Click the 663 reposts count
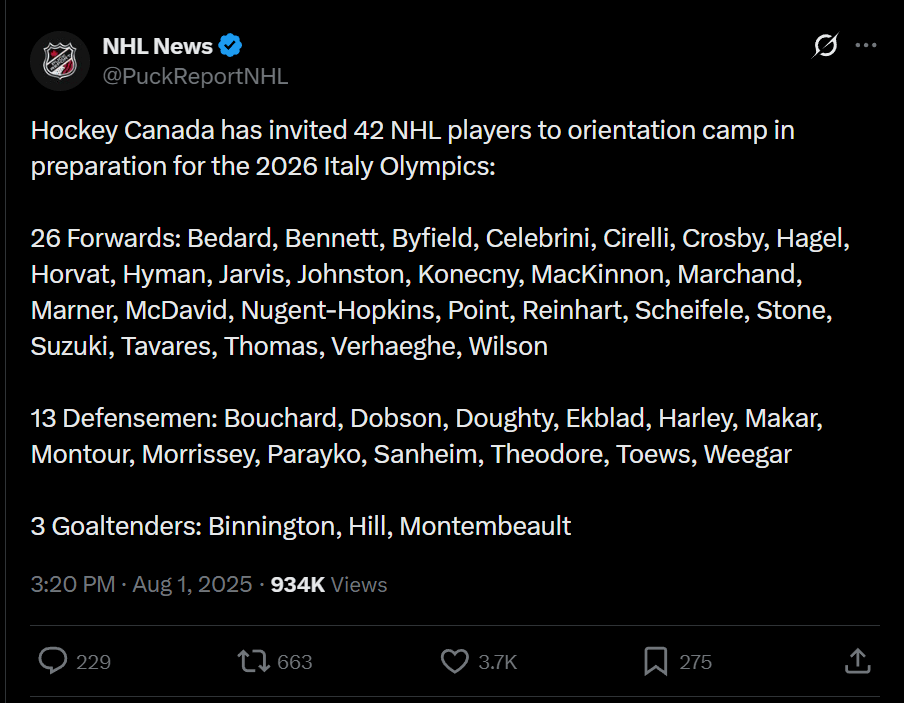 click(295, 662)
